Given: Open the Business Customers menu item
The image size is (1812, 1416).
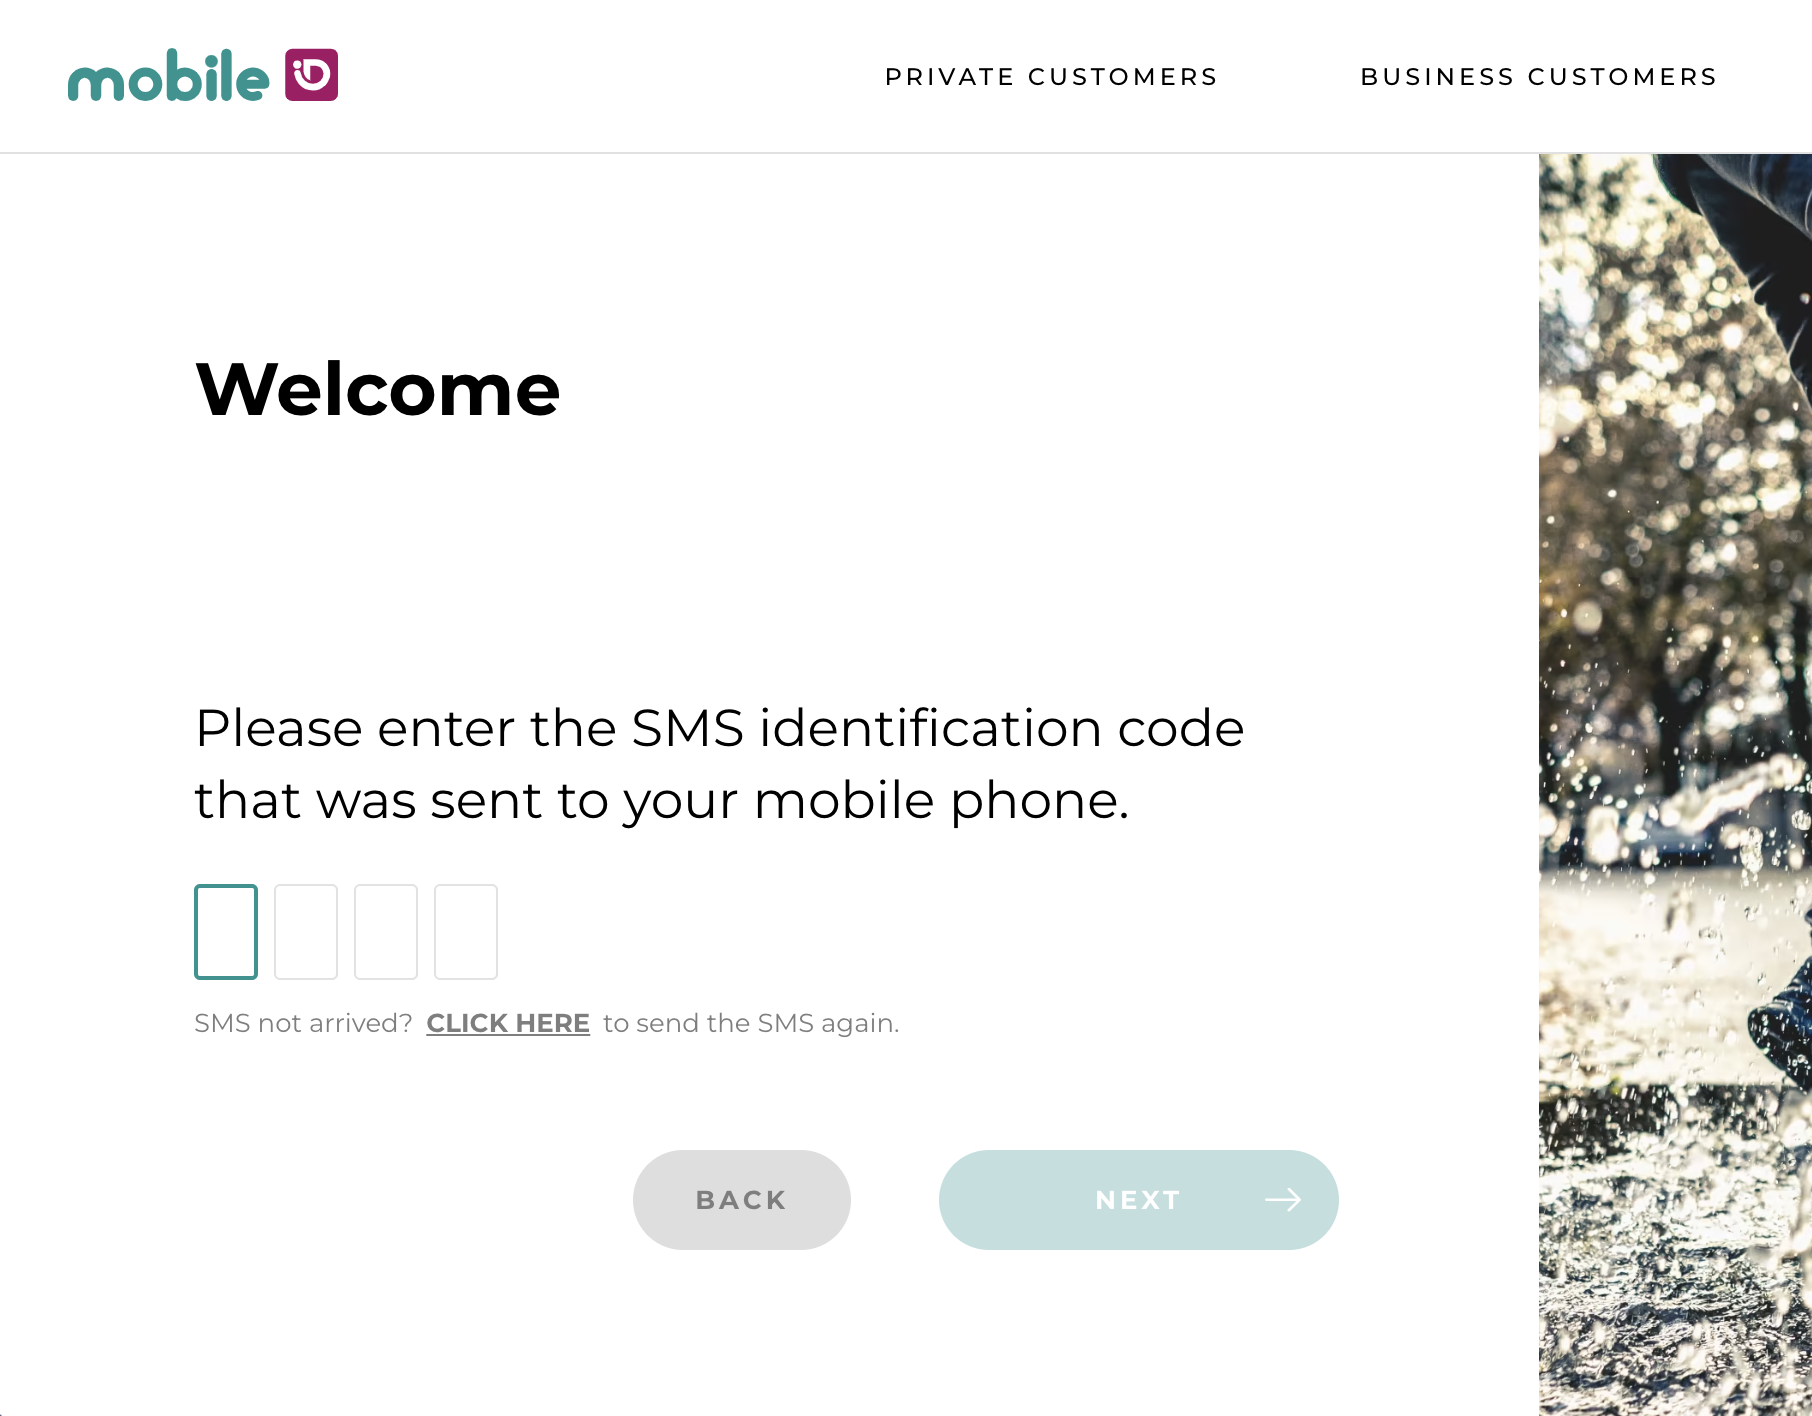Looking at the screenshot, I should (x=1538, y=77).
